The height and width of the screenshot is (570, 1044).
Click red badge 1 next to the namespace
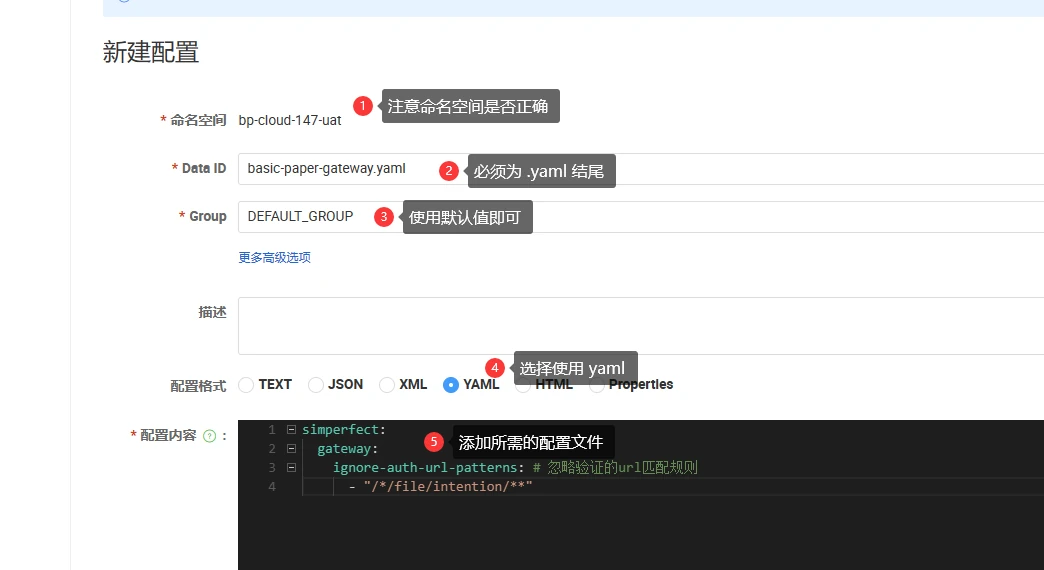[x=363, y=106]
